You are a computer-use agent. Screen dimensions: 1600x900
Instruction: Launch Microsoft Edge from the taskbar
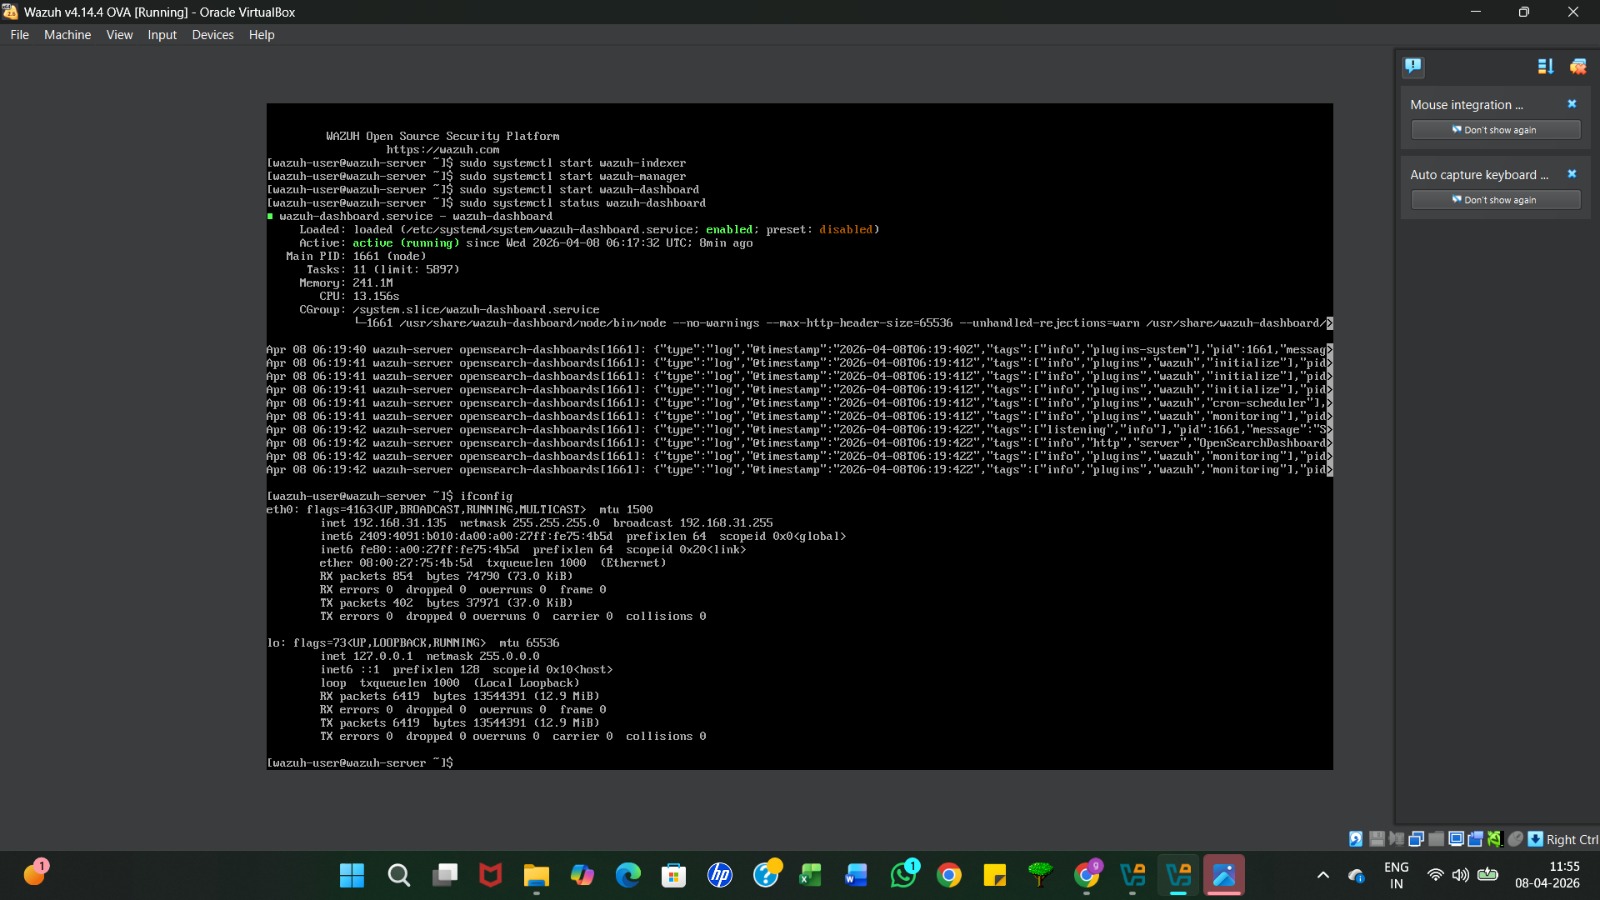pyautogui.click(x=628, y=876)
